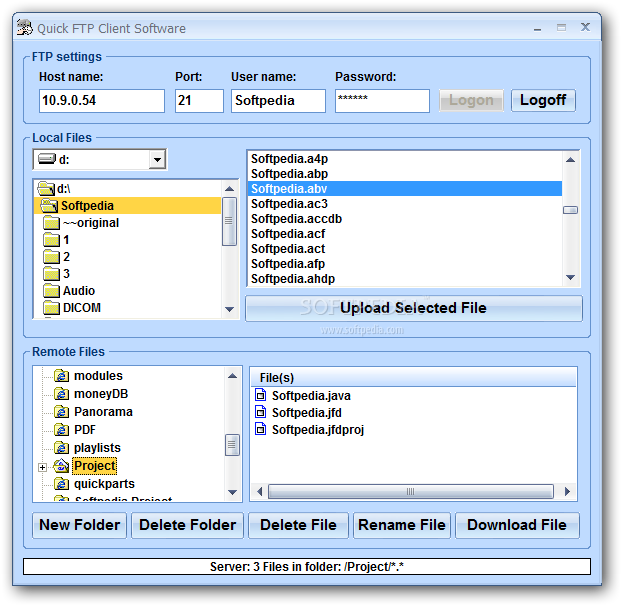Screen dimensions: 622x606
Task: Click the Audio folder icon
Action: point(52,291)
